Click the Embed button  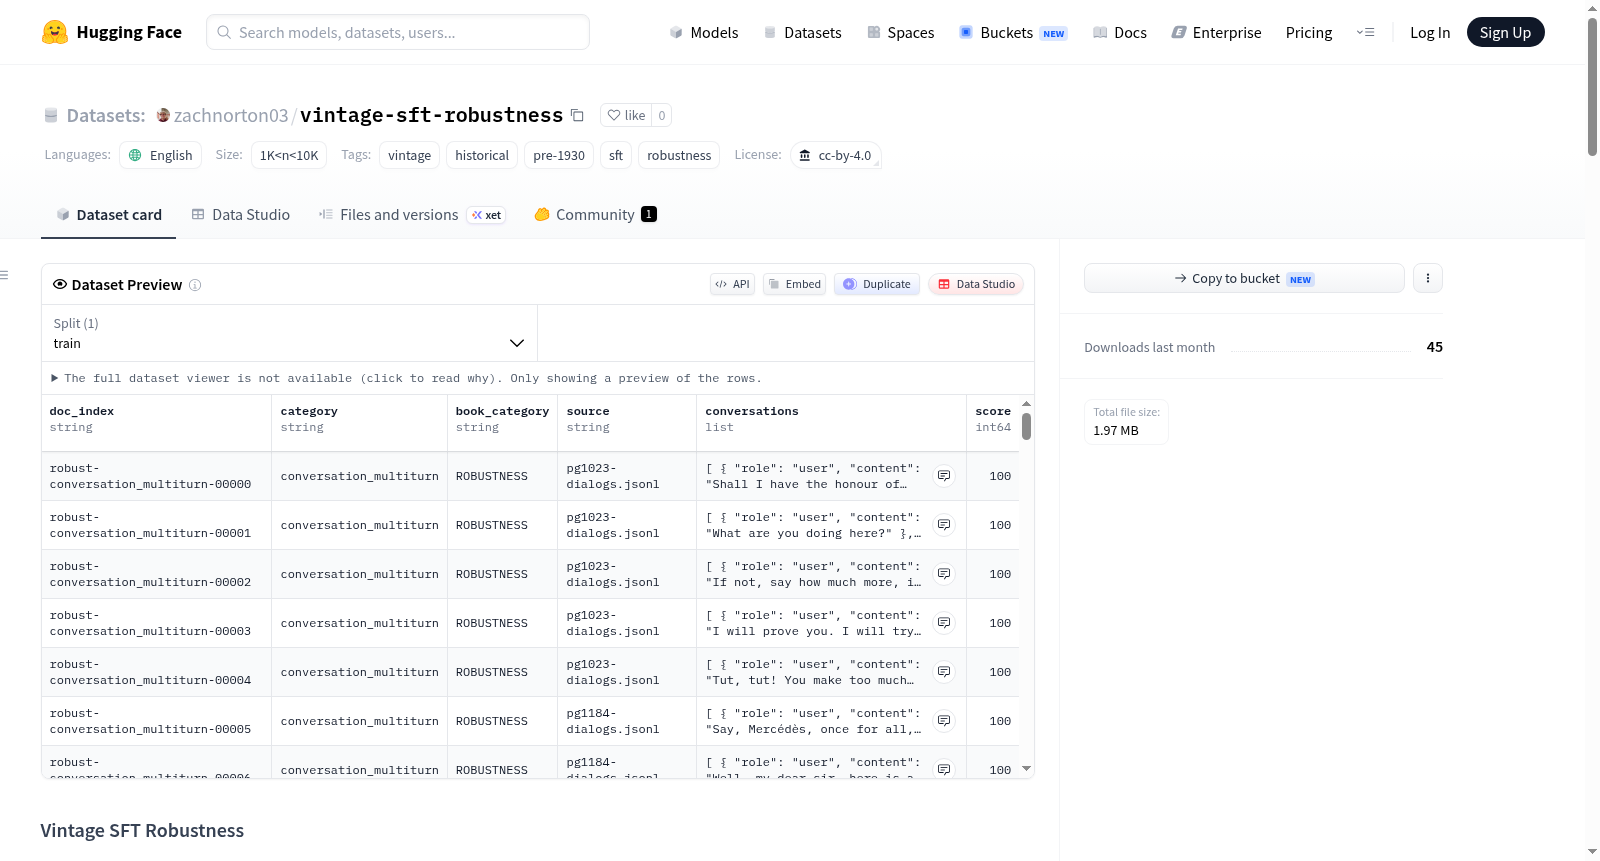pyautogui.click(x=795, y=284)
